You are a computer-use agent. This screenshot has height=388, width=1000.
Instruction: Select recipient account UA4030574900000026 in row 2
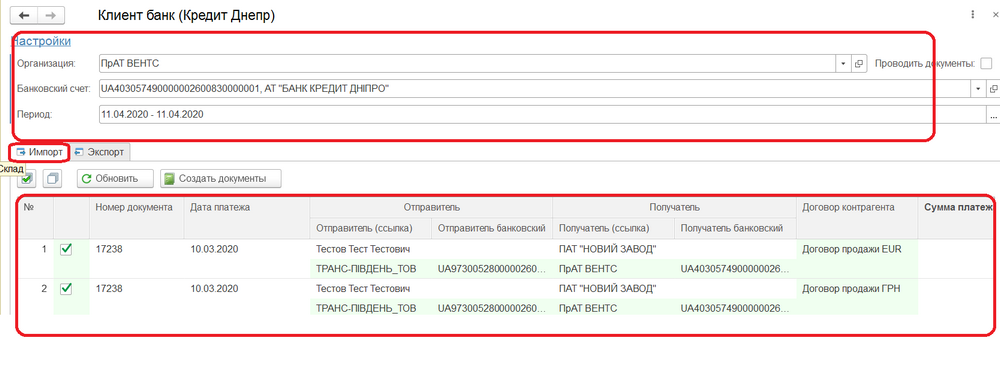point(735,308)
